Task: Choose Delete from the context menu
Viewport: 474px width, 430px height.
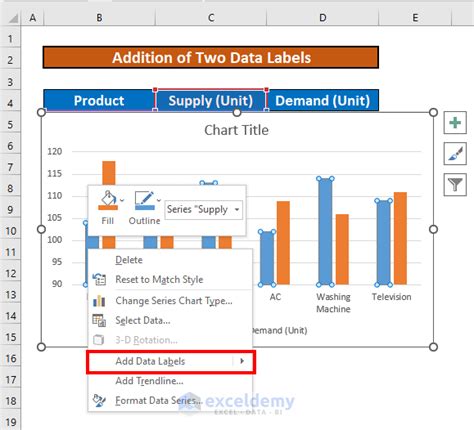Action: [129, 260]
